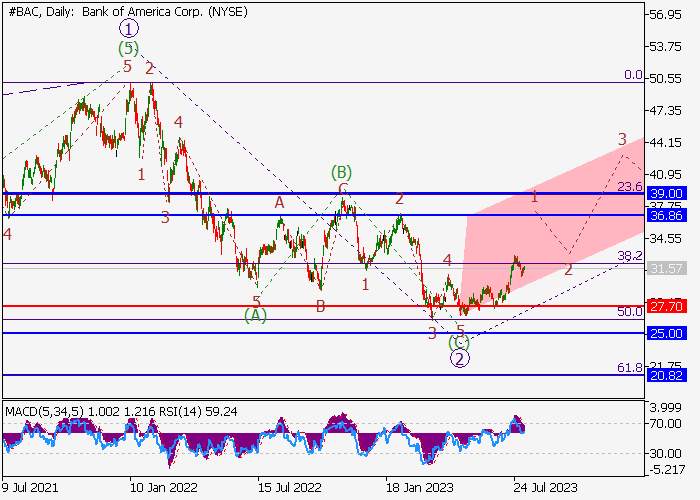The height and width of the screenshot is (500, 700).
Task: Select the circled wave 1 label at the top
Action: tap(129, 29)
